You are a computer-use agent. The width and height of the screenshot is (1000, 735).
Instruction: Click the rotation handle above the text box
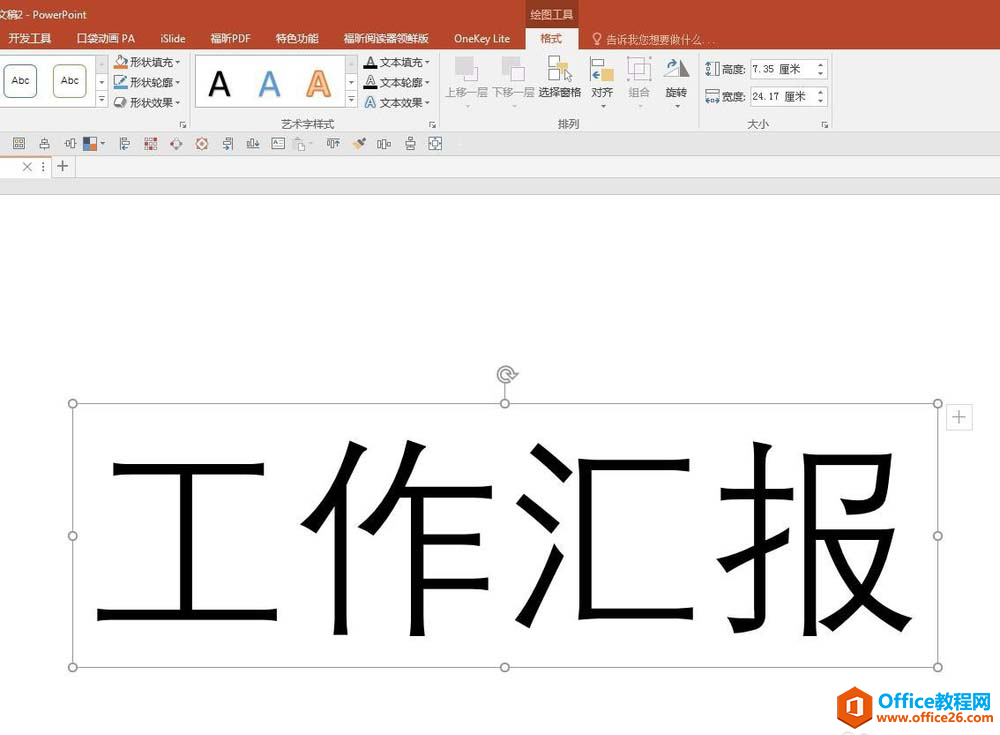507,375
